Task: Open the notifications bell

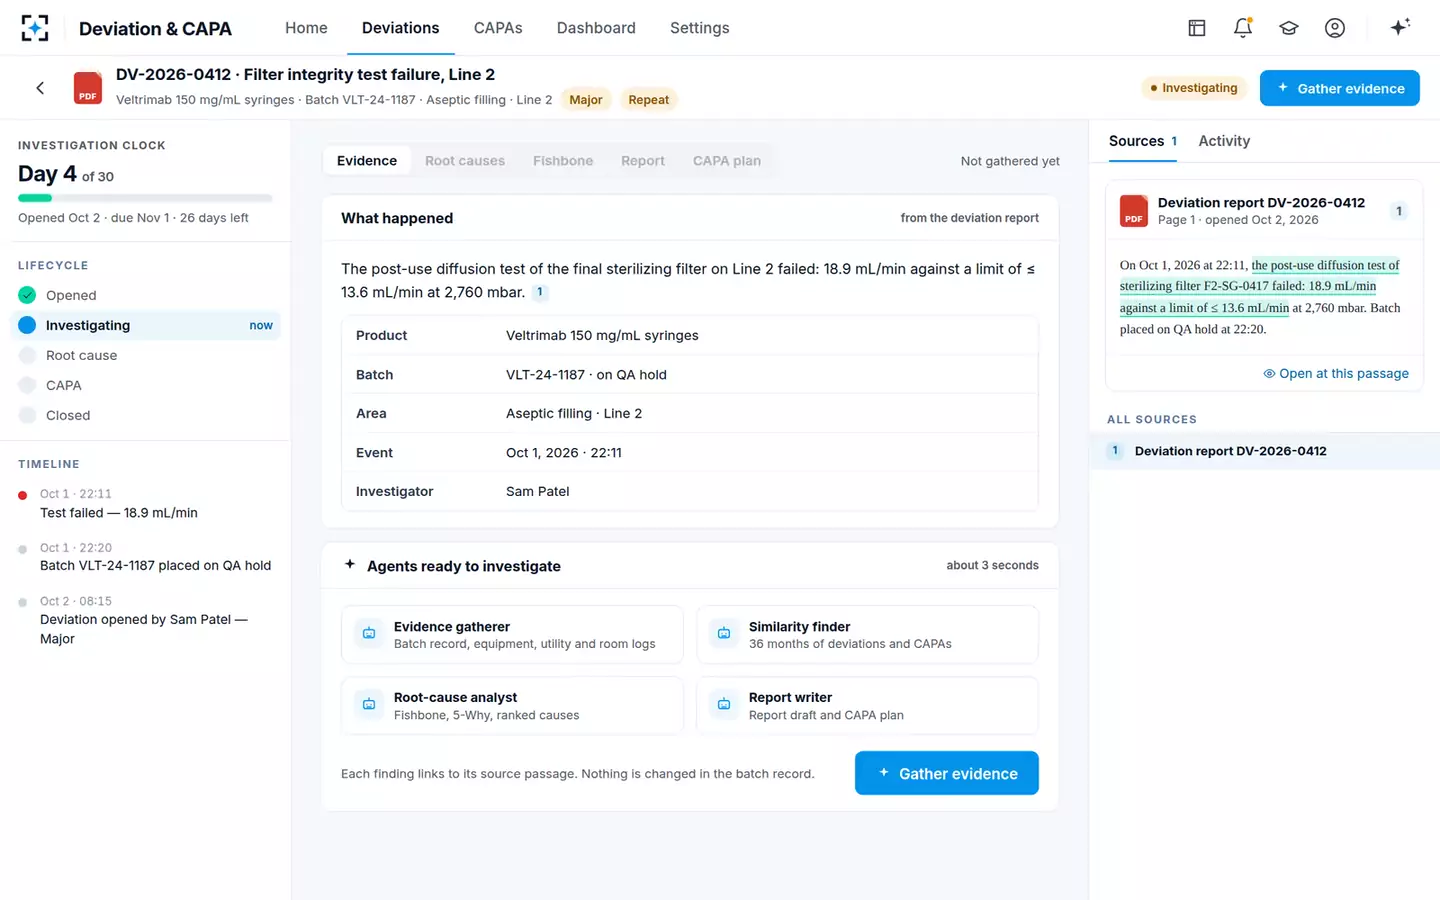Action: [1243, 28]
